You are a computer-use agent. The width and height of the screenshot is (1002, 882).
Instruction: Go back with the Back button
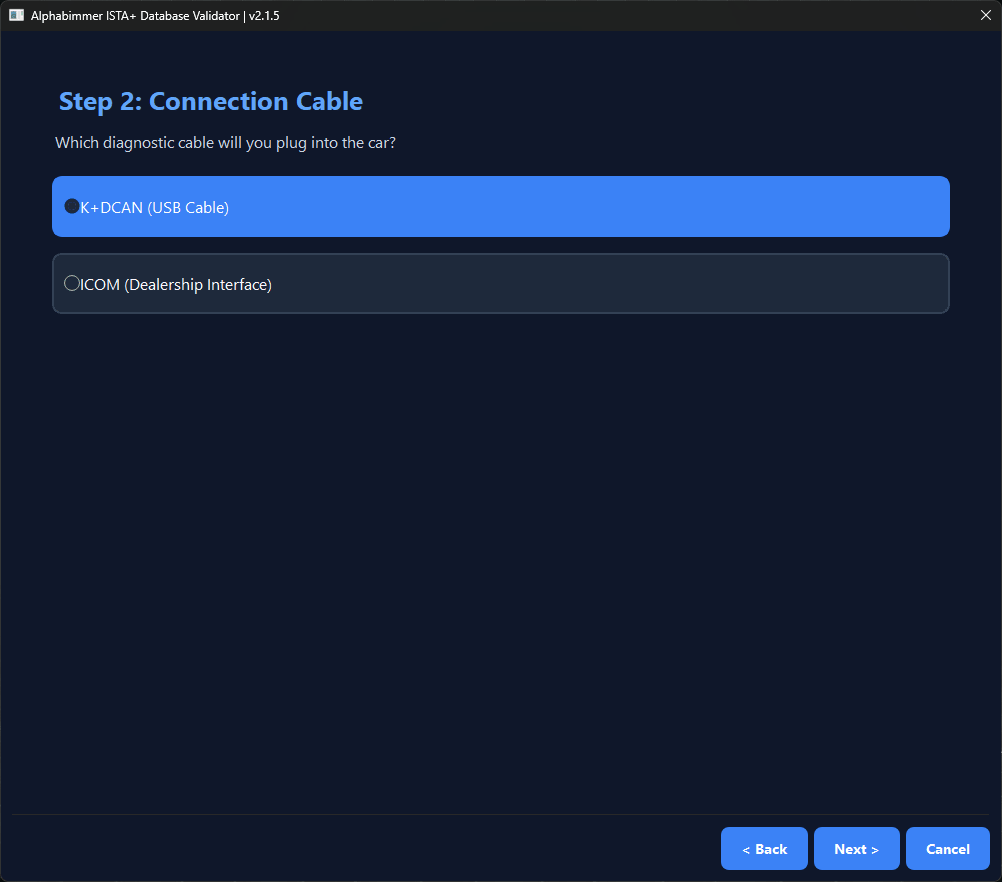coord(764,849)
